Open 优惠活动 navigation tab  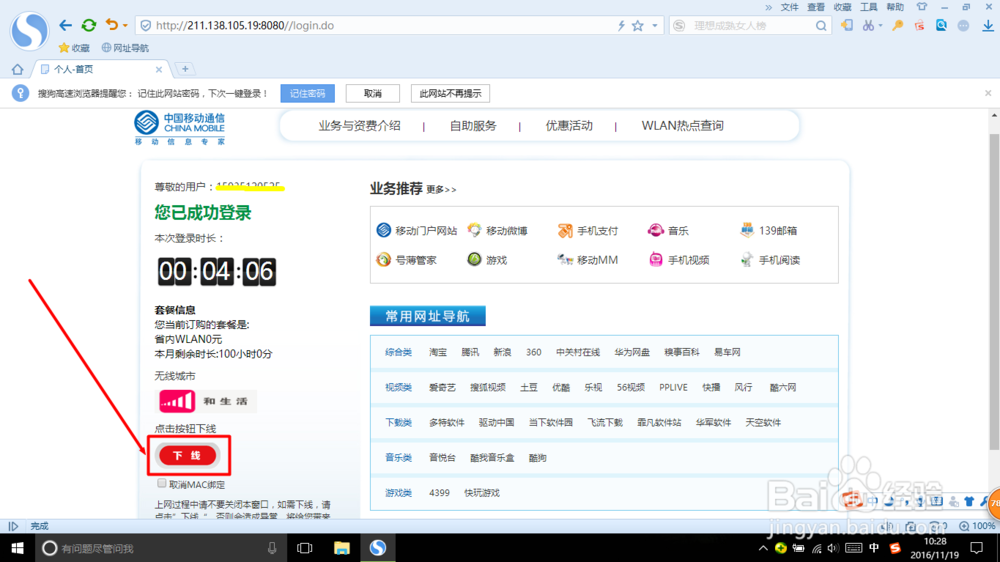(569, 126)
